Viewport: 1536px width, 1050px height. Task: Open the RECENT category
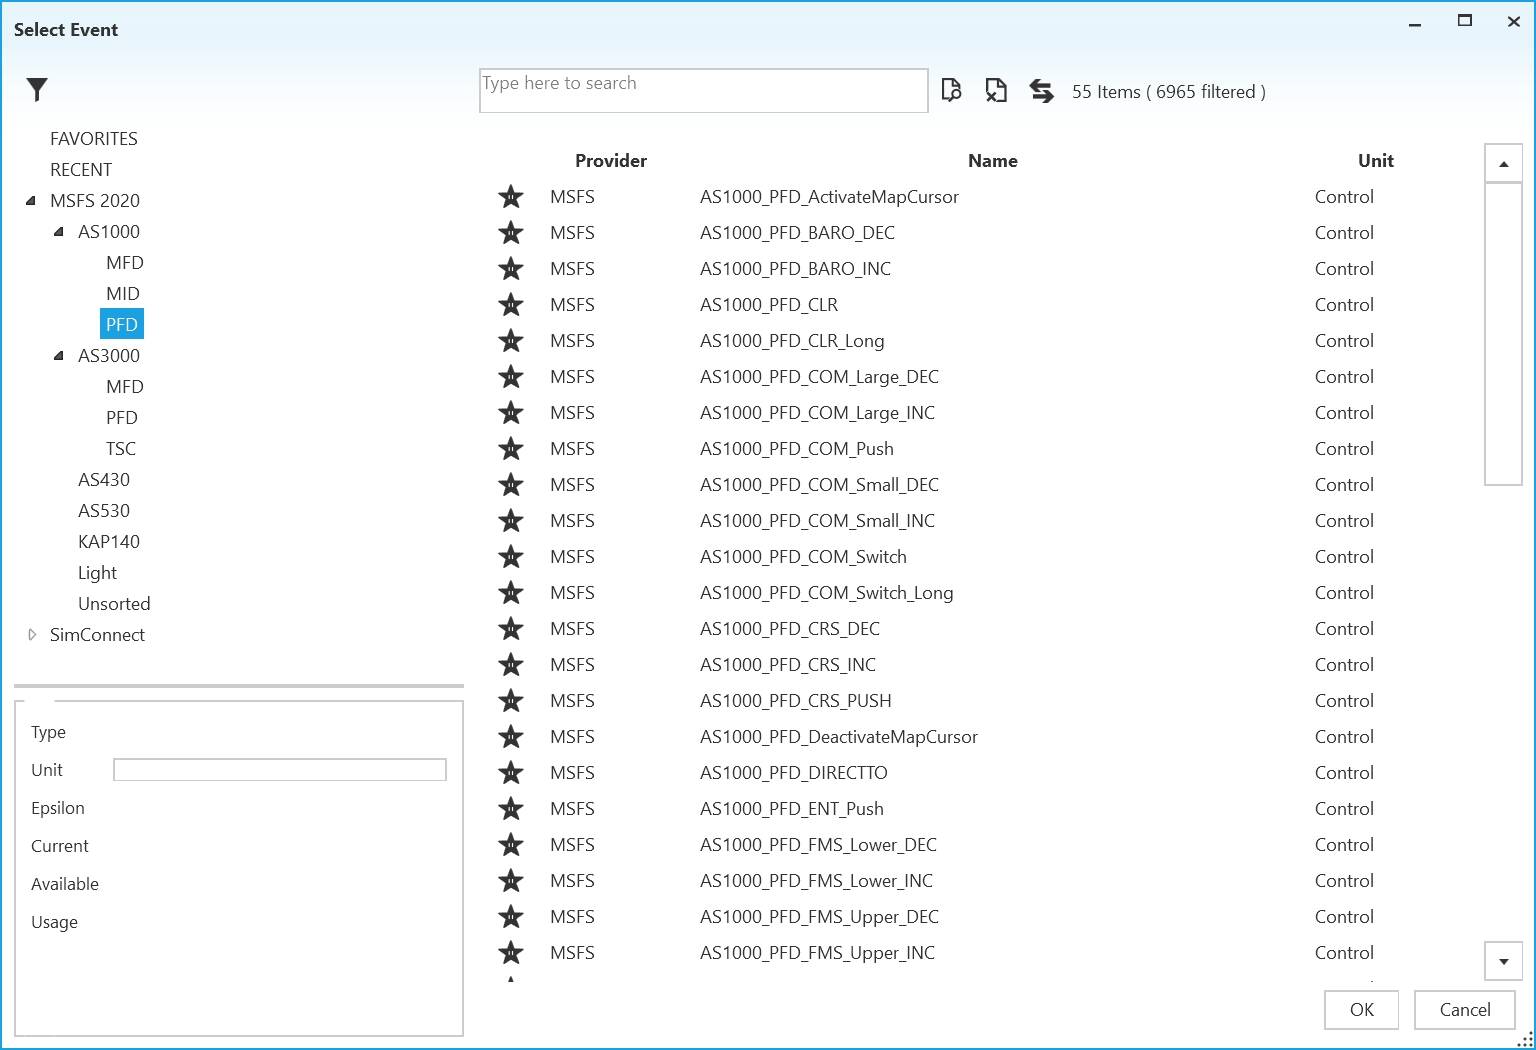click(81, 170)
